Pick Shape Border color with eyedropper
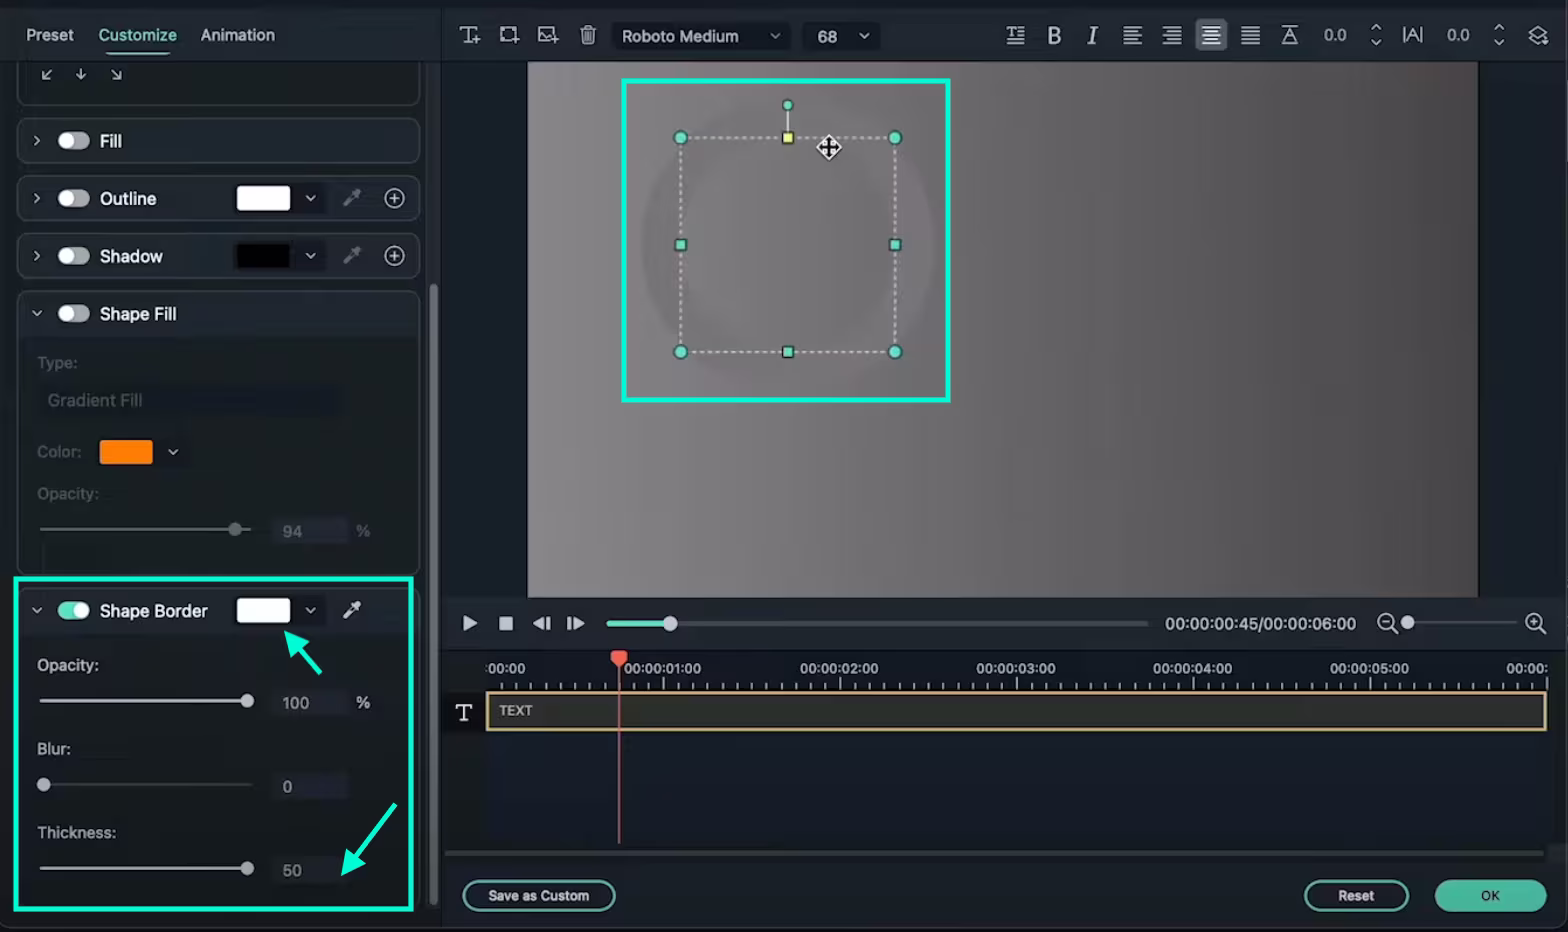This screenshot has width=1568, height=932. (x=352, y=610)
